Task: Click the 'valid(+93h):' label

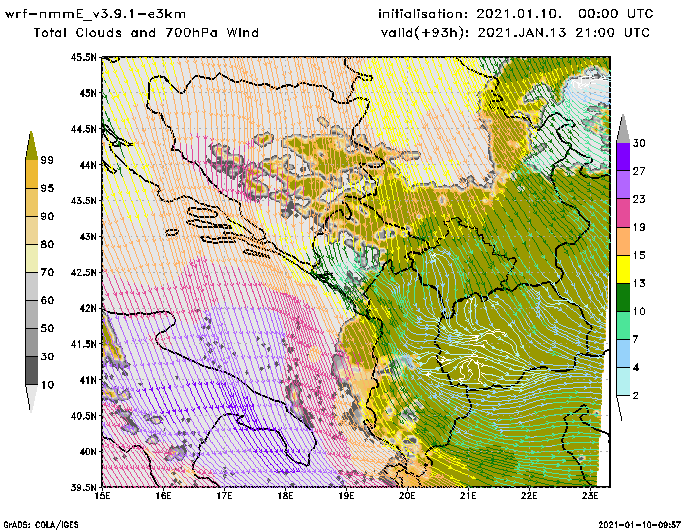Action: pos(425,33)
